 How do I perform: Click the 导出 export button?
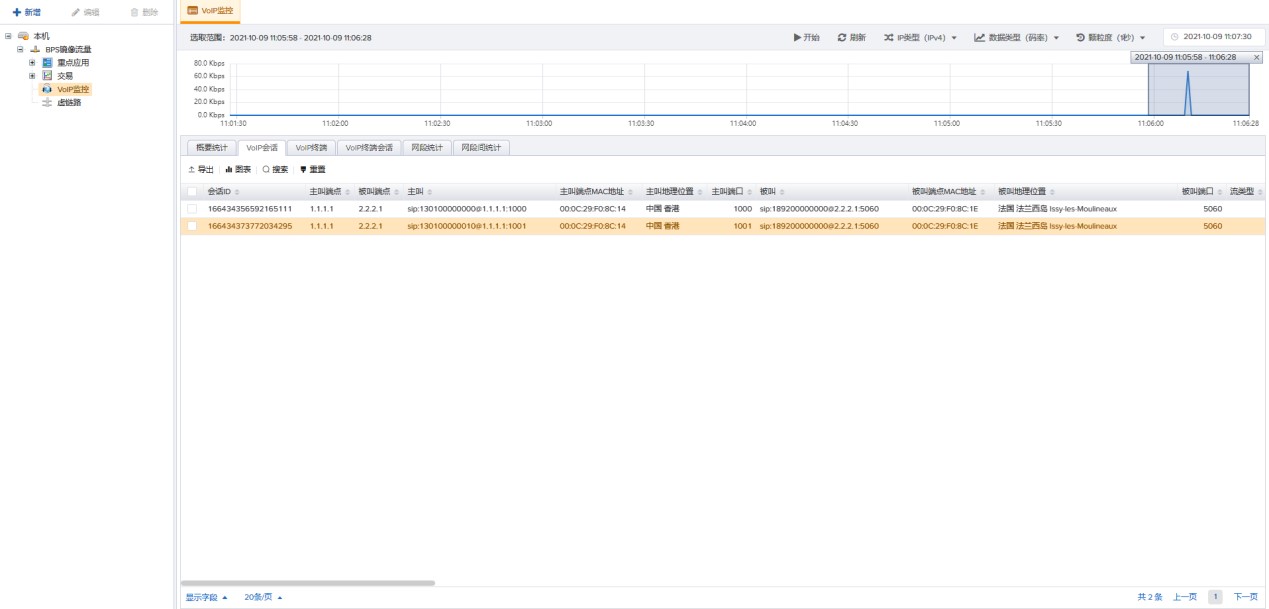point(201,169)
